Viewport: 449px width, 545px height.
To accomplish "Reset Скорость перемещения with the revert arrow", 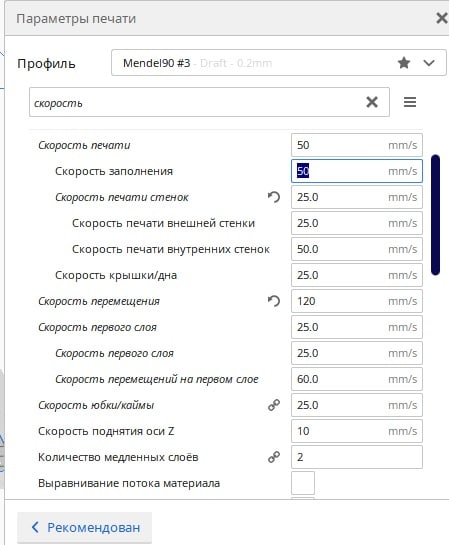I will (274, 301).
